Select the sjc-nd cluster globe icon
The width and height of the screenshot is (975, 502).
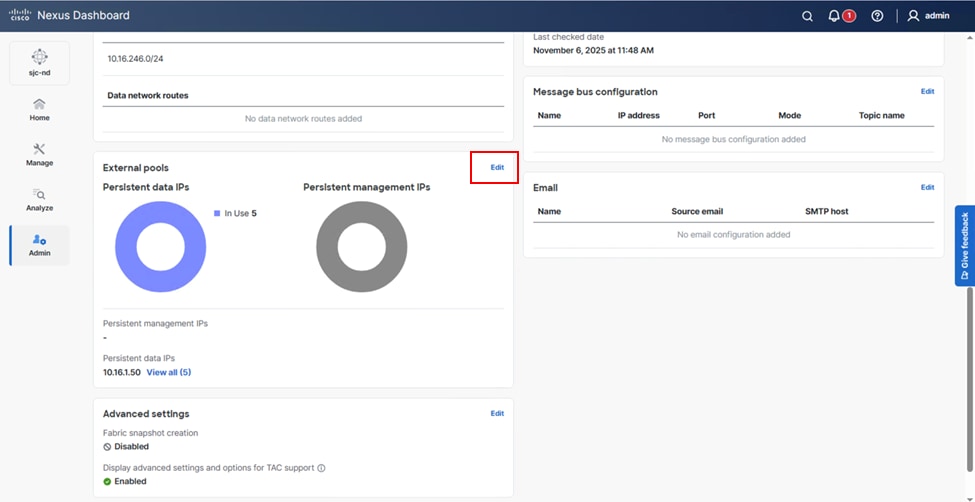[x=40, y=57]
